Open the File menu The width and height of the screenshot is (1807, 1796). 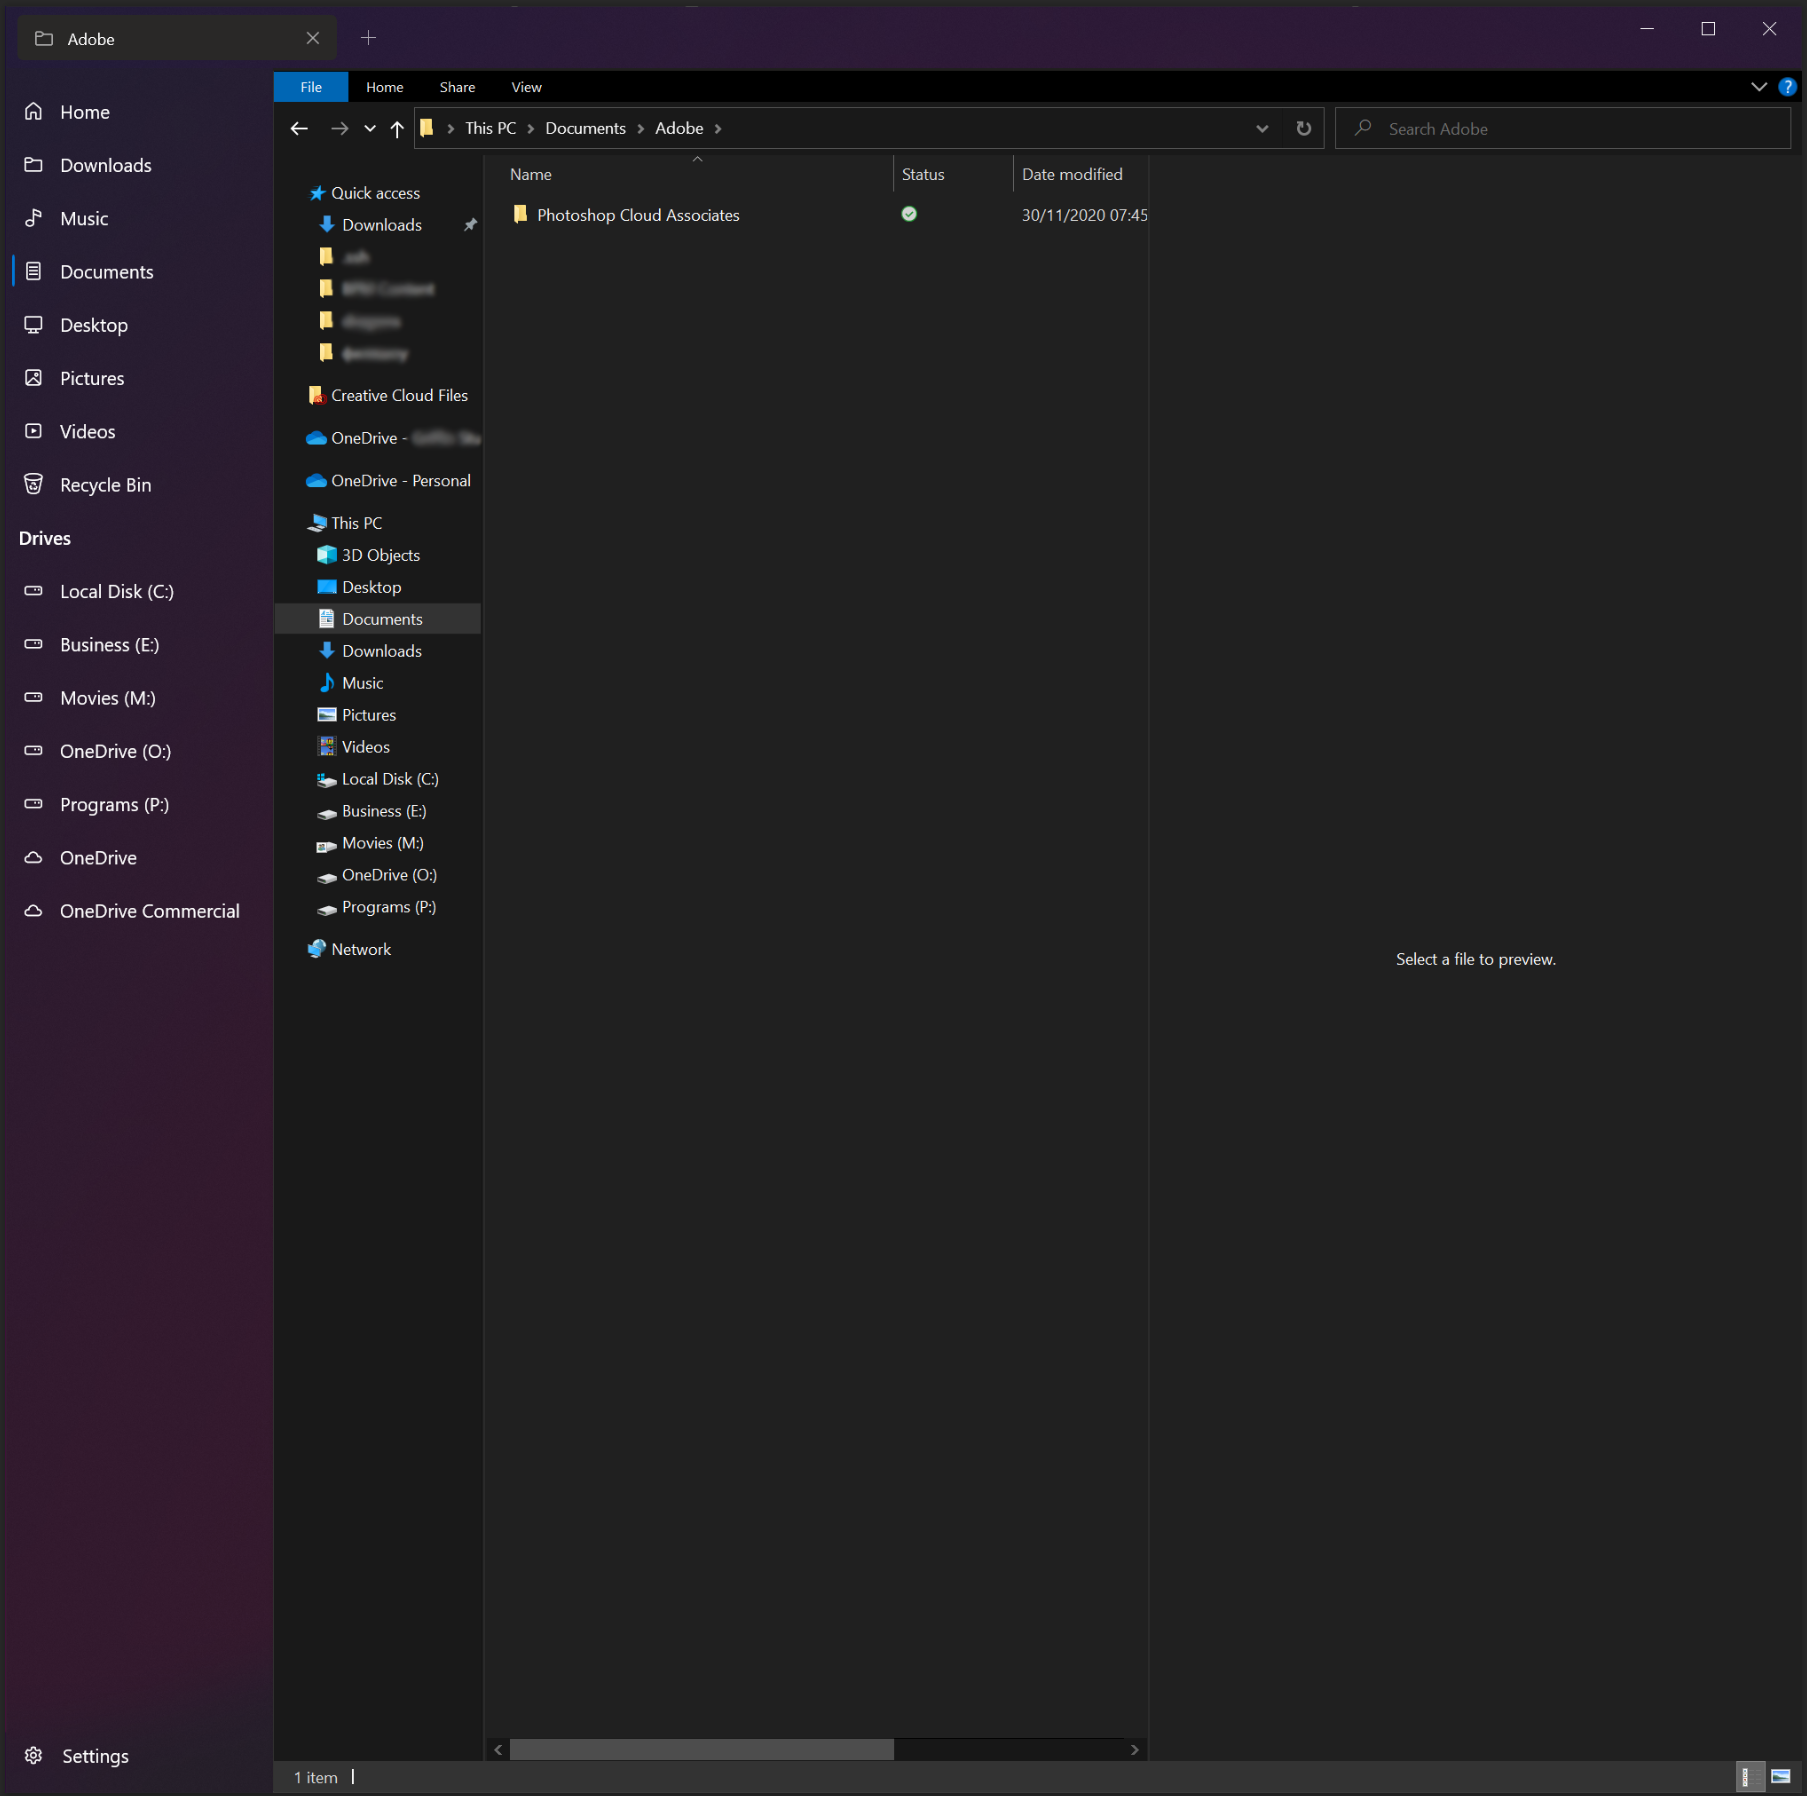310,87
